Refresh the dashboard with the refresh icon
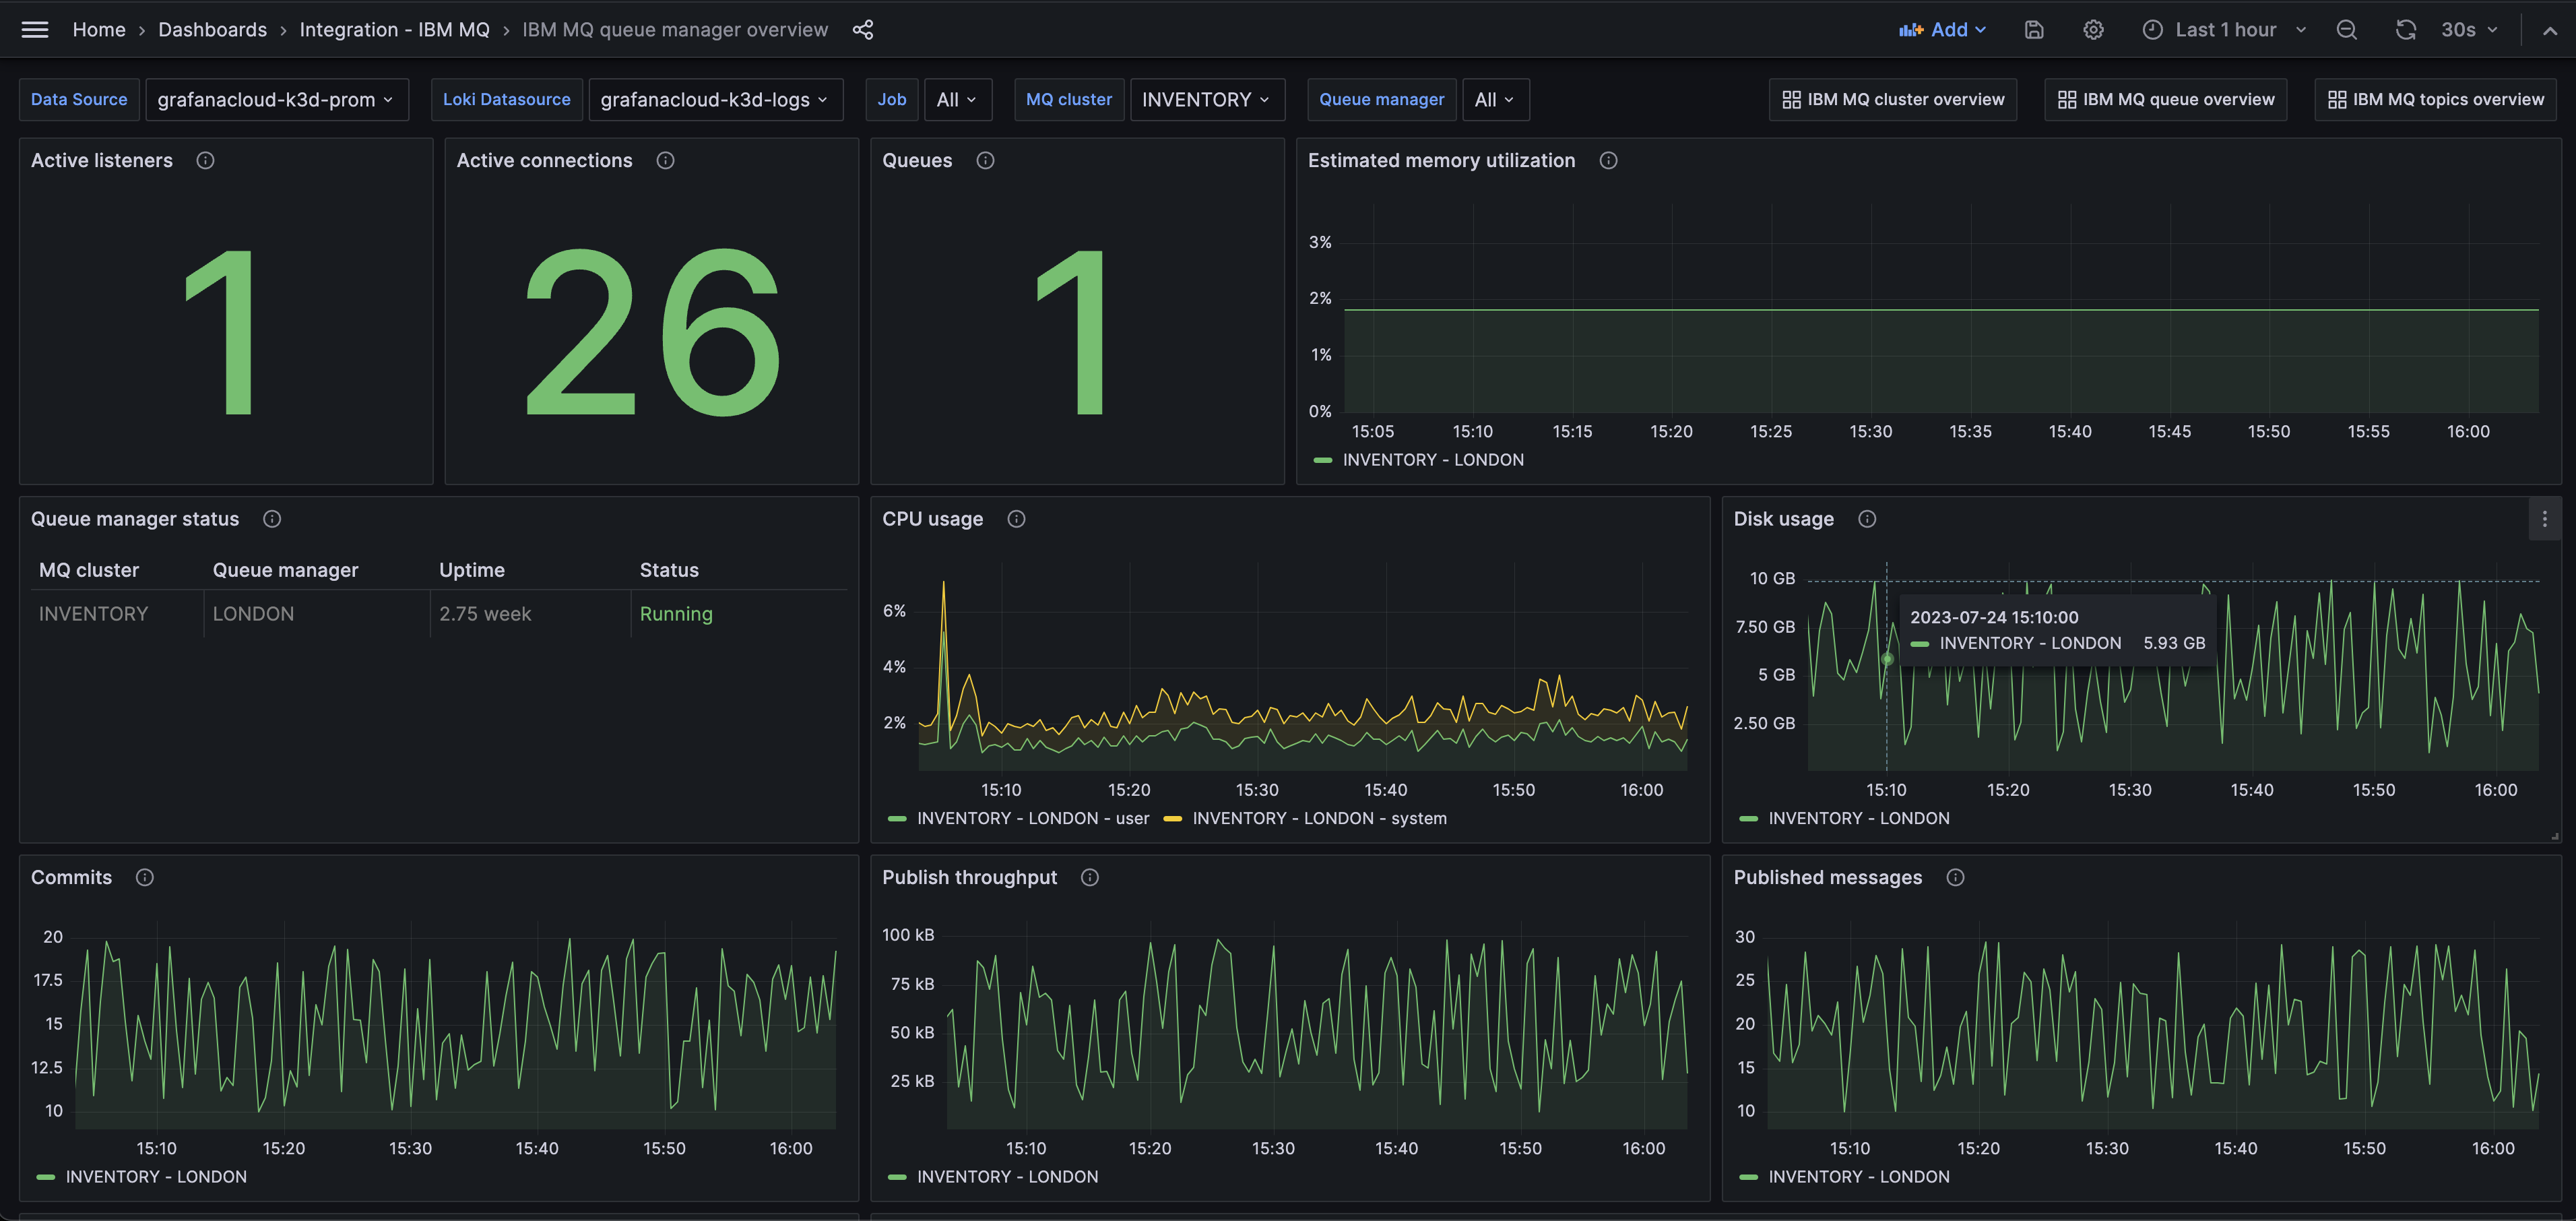Viewport: 2576px width, 1221px height. 2406,29
